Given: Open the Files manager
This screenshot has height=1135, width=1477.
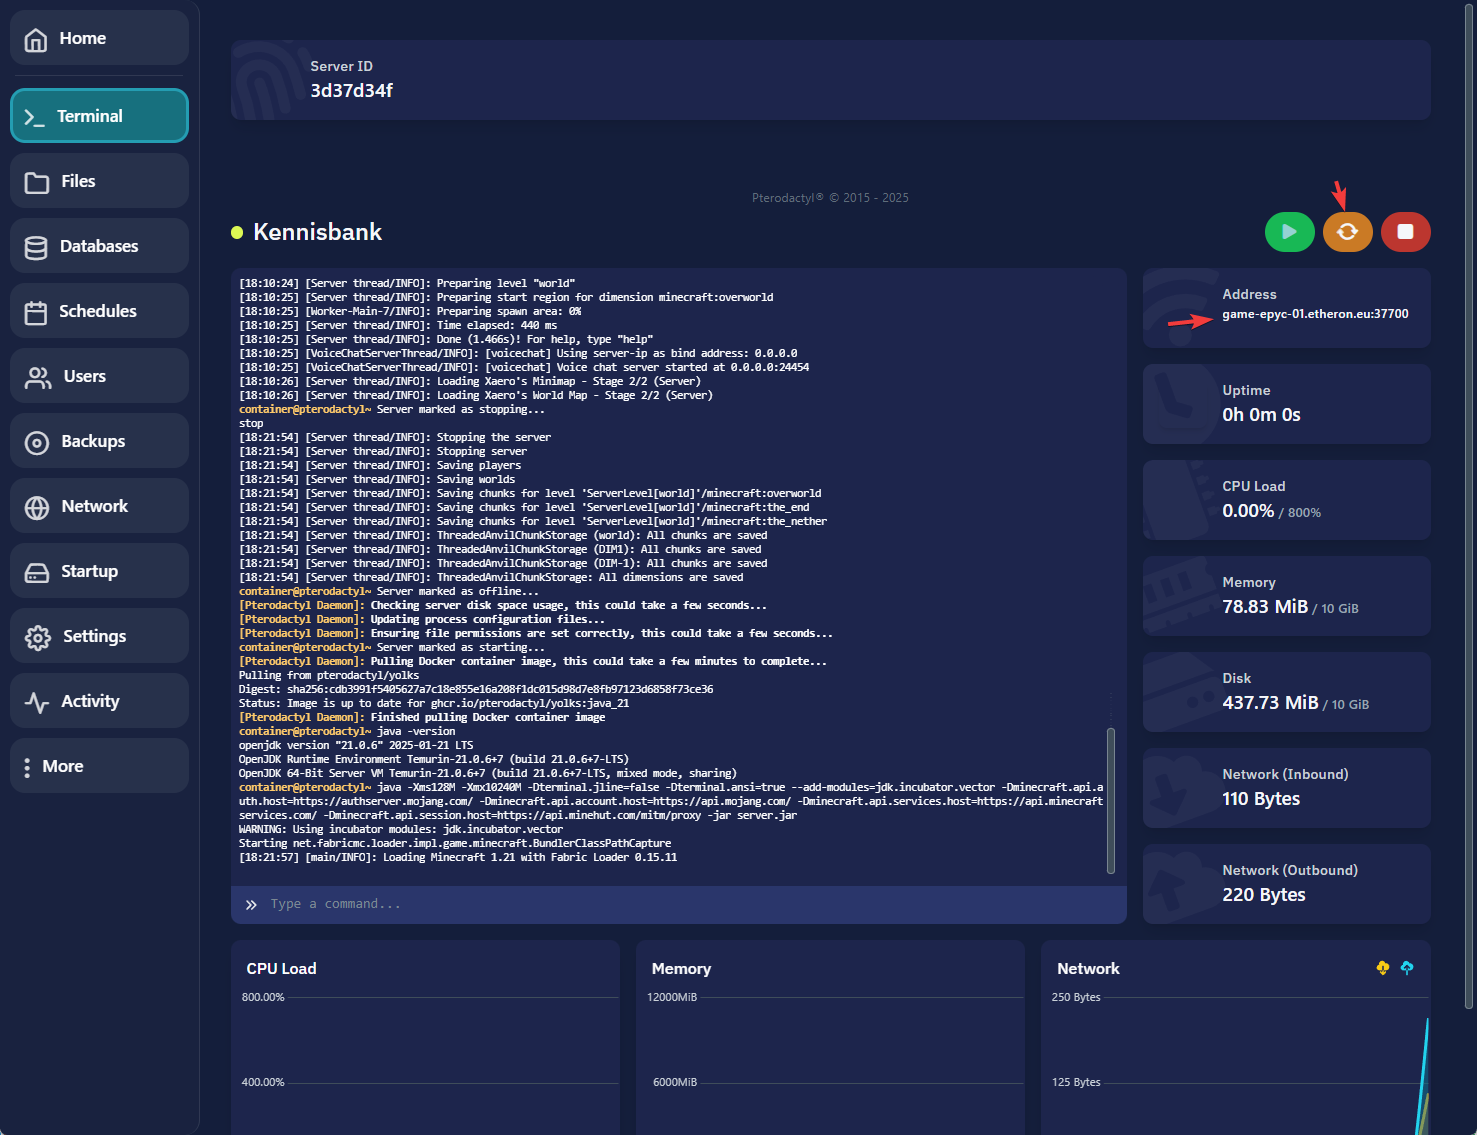Looking at the screenshot, I should (x=99, y=181).
